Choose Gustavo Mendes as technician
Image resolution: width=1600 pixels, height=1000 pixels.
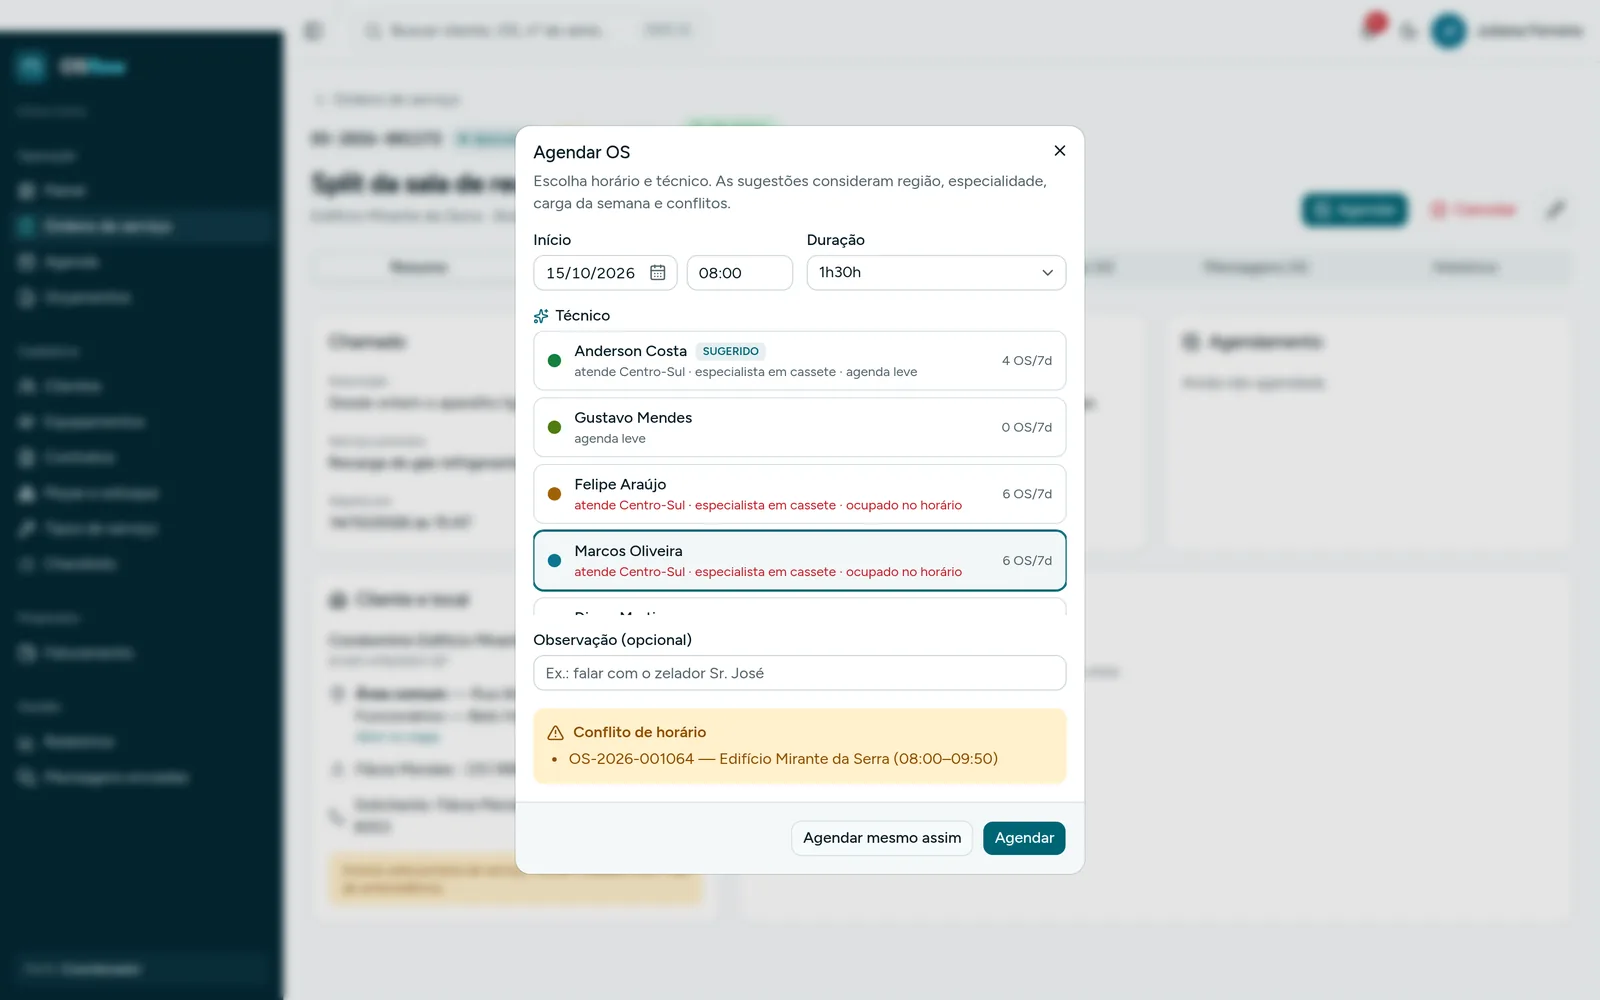click(x=800, y=427)
